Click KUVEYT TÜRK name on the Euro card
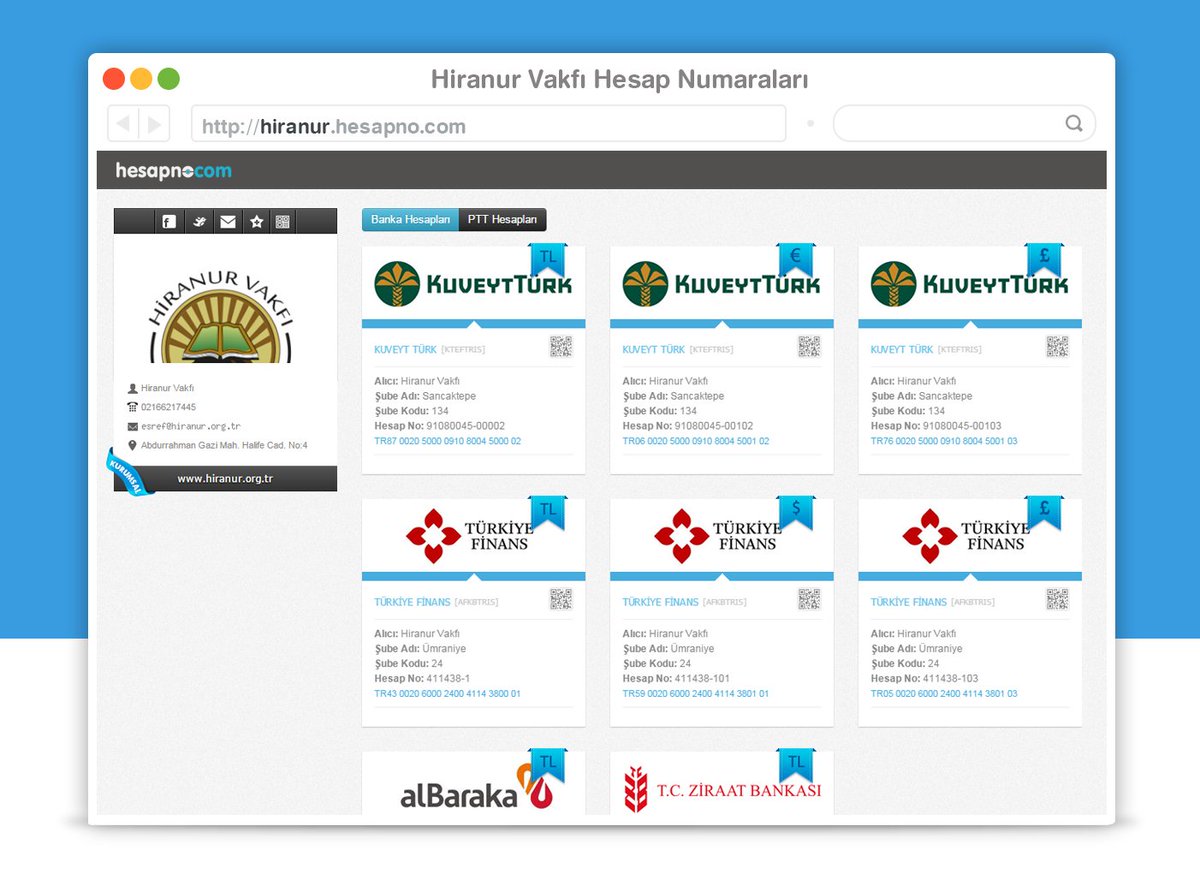This screenshot has height=880, width=1200. (654, 350)
